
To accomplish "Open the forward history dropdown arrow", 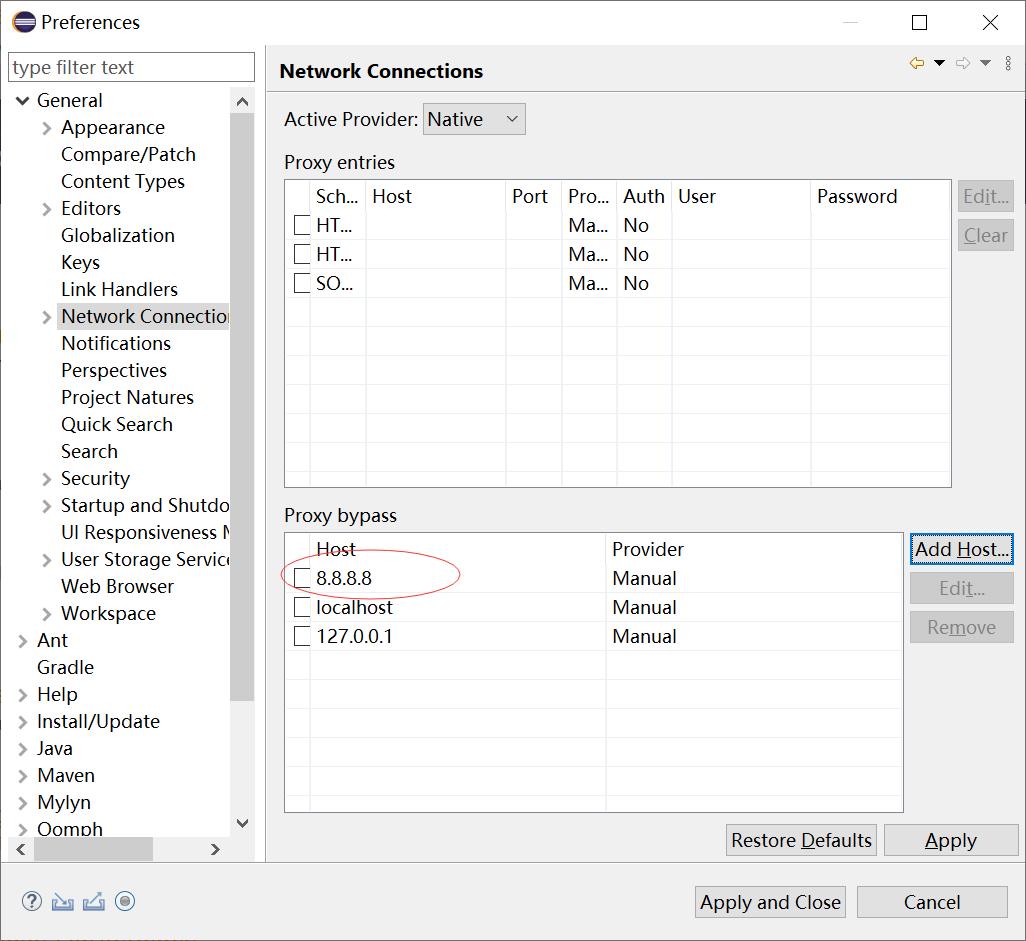I will point(985,63).
